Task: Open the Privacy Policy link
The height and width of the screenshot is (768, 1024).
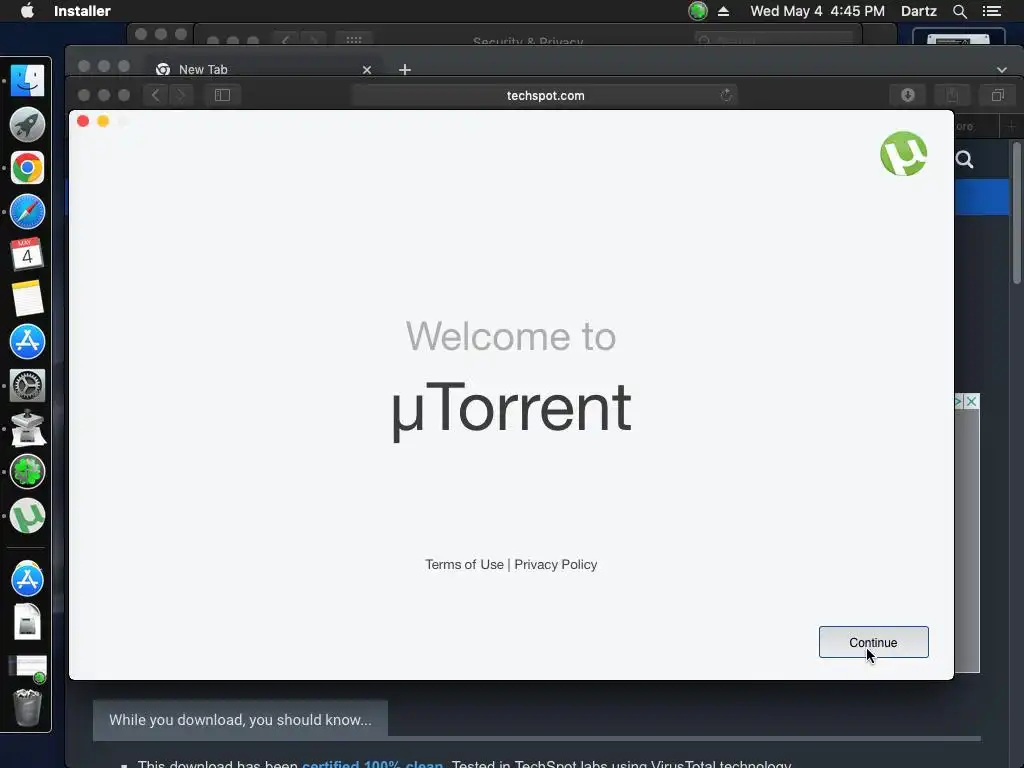Action: click(x=556, y=564)
